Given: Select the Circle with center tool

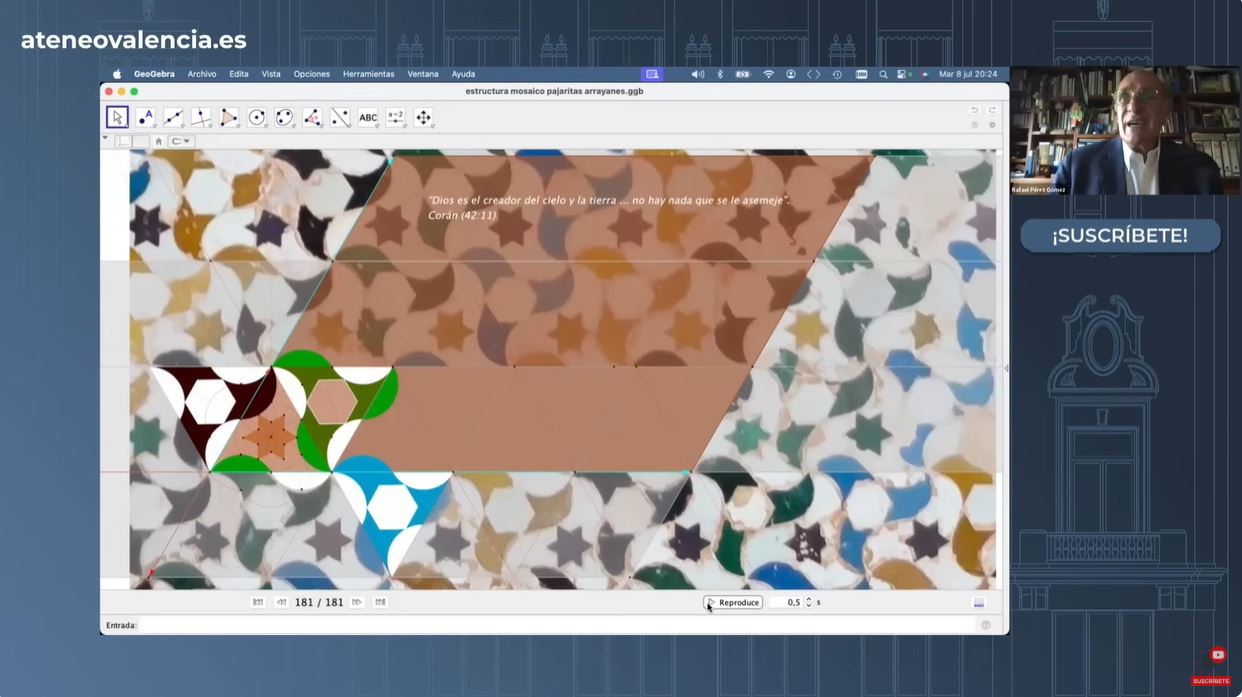Looking at the screenshot, I should (257, 117).
